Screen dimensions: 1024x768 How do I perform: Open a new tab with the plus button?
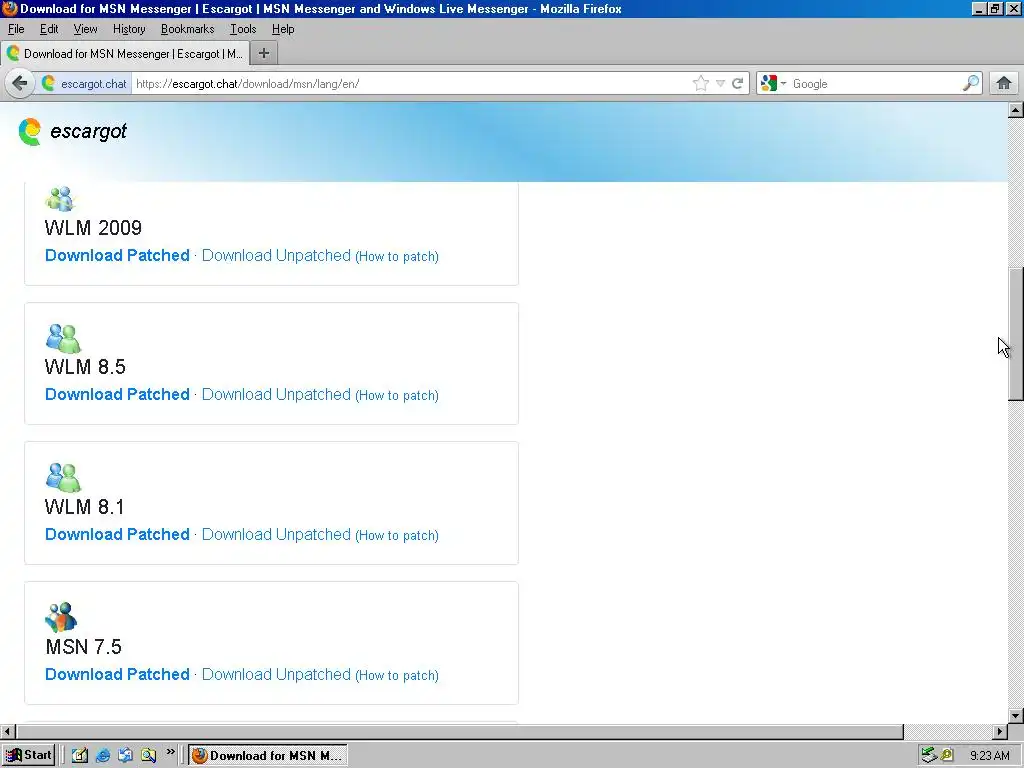point(264,54)
